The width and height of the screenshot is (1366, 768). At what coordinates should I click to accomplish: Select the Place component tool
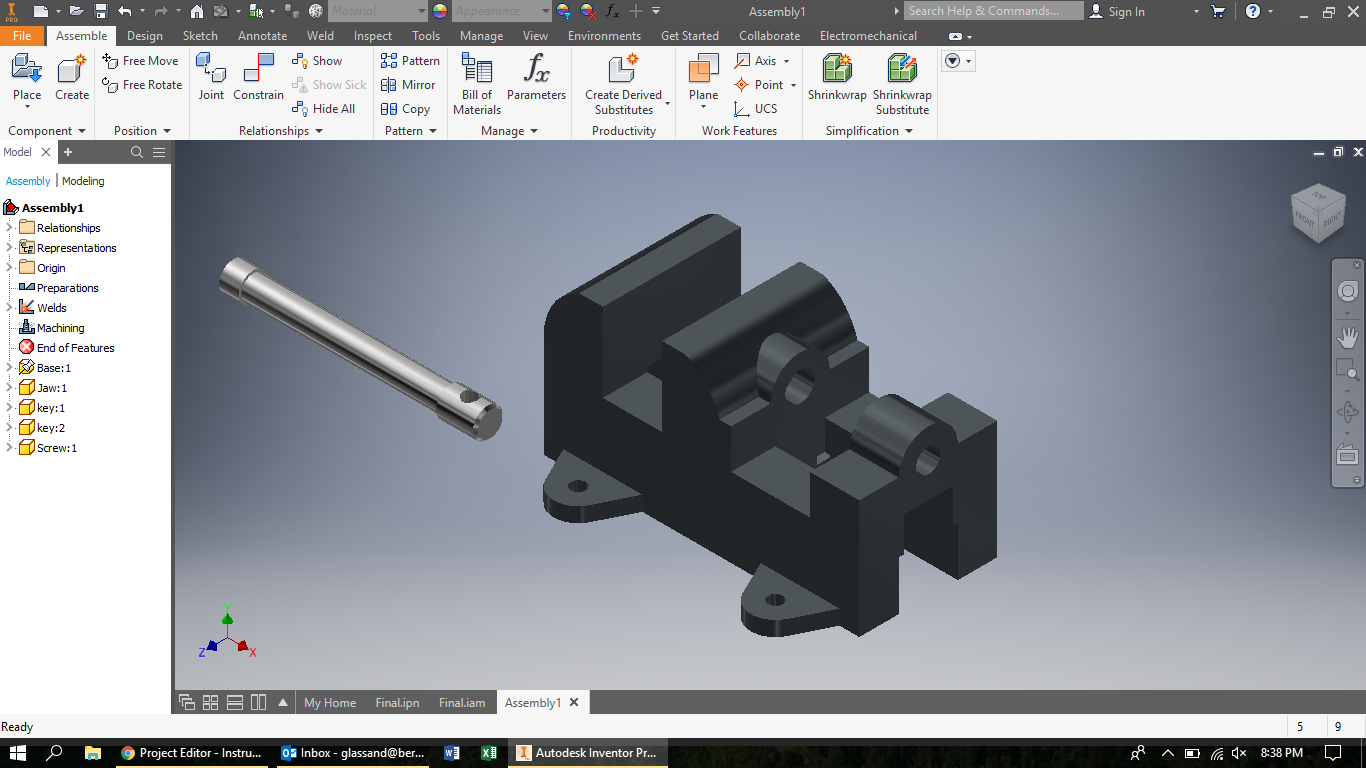coord(27,78)
